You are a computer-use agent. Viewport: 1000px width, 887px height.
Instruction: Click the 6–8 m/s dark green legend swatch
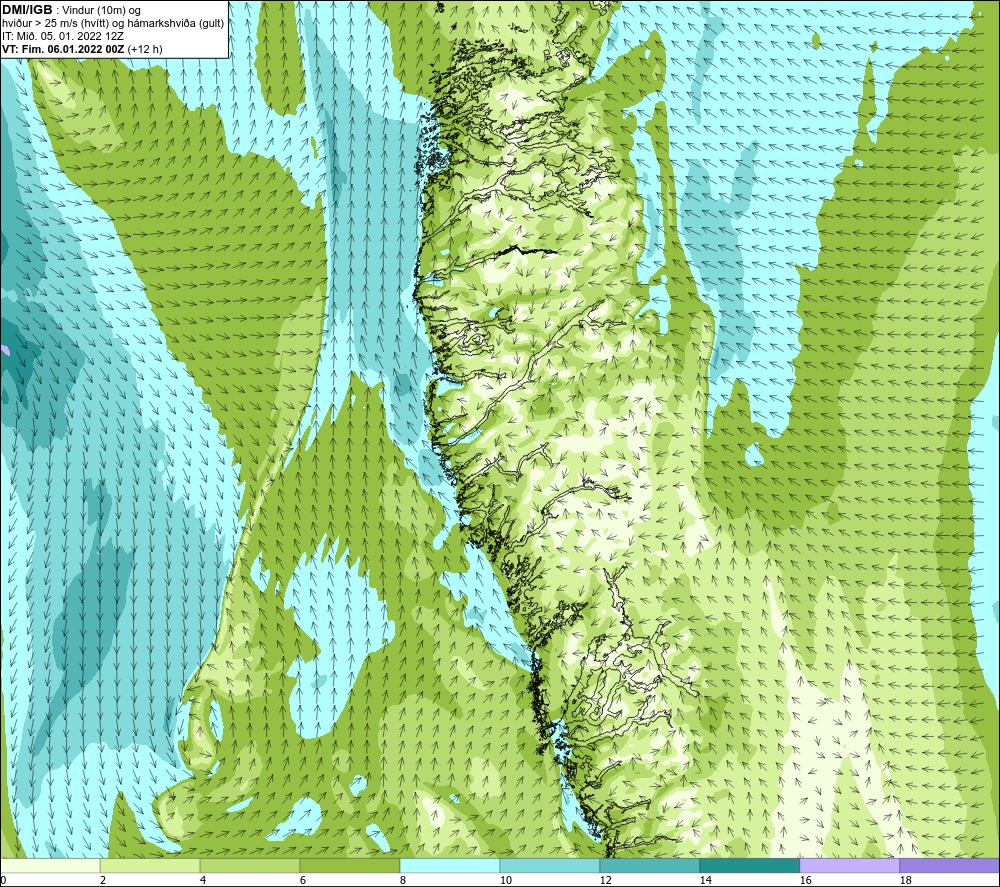click(349, 865)
